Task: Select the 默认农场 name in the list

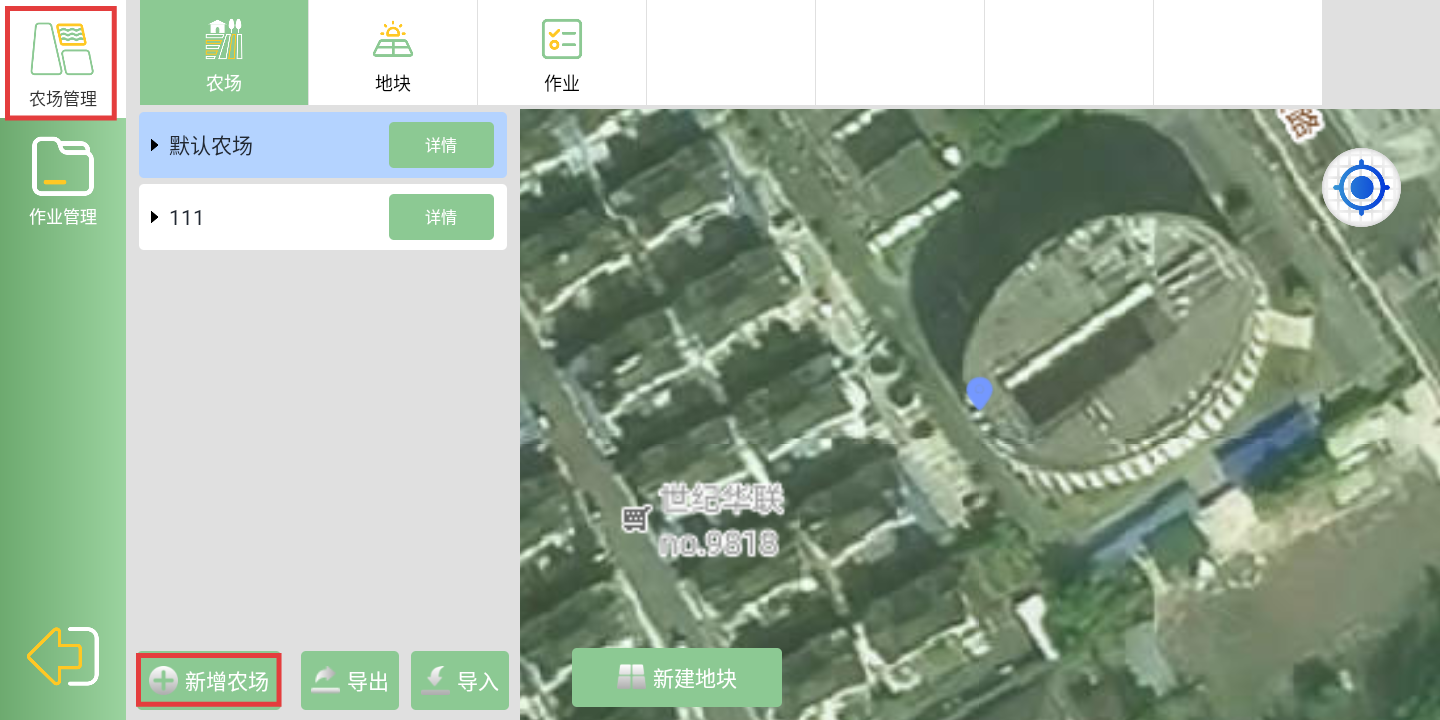Action: [211, 146]
